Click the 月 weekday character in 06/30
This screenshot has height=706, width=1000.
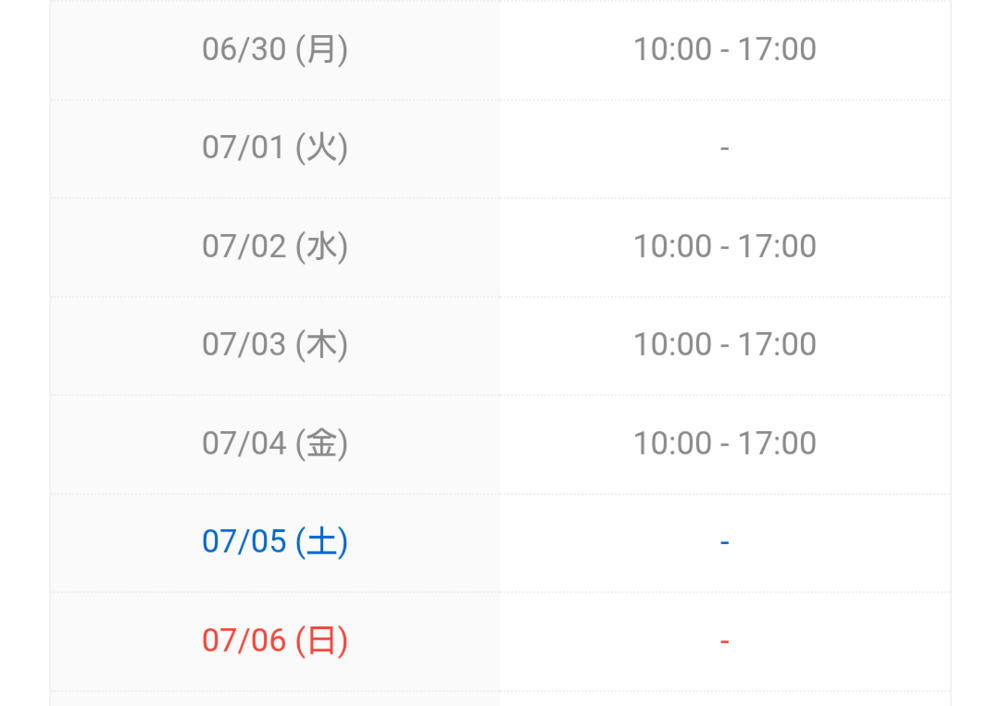tap(321, 50)
